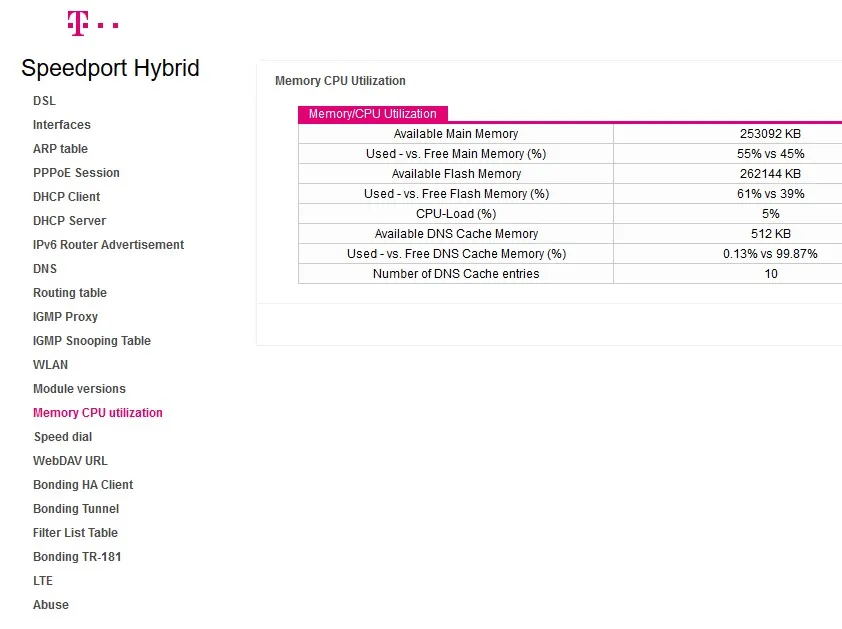Go to ARP table

[x=60, y=149]
